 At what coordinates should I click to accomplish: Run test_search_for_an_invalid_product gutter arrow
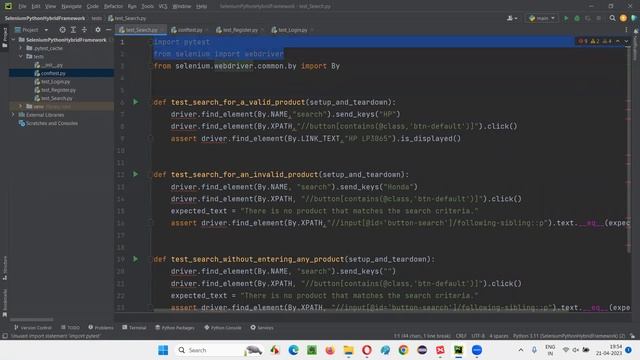[136, 174]
